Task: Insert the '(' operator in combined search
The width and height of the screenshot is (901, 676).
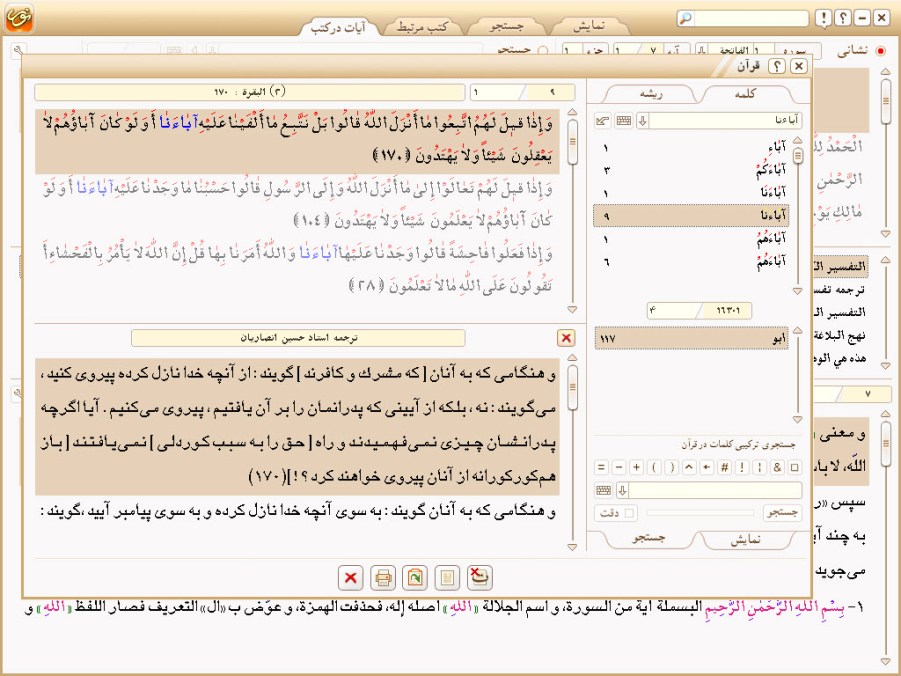Action: [654, 467]
